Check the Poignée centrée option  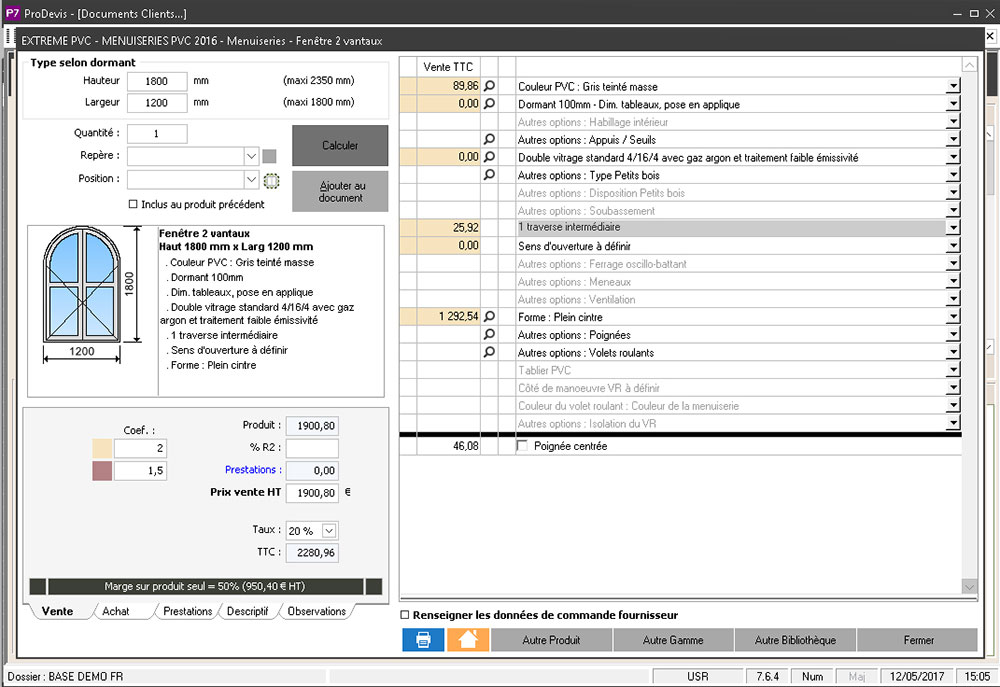pos(522,447)
